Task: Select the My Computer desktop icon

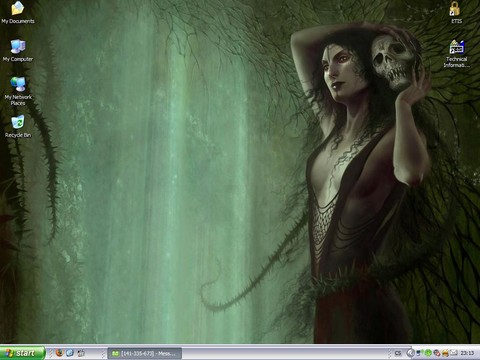Action: 18,51
